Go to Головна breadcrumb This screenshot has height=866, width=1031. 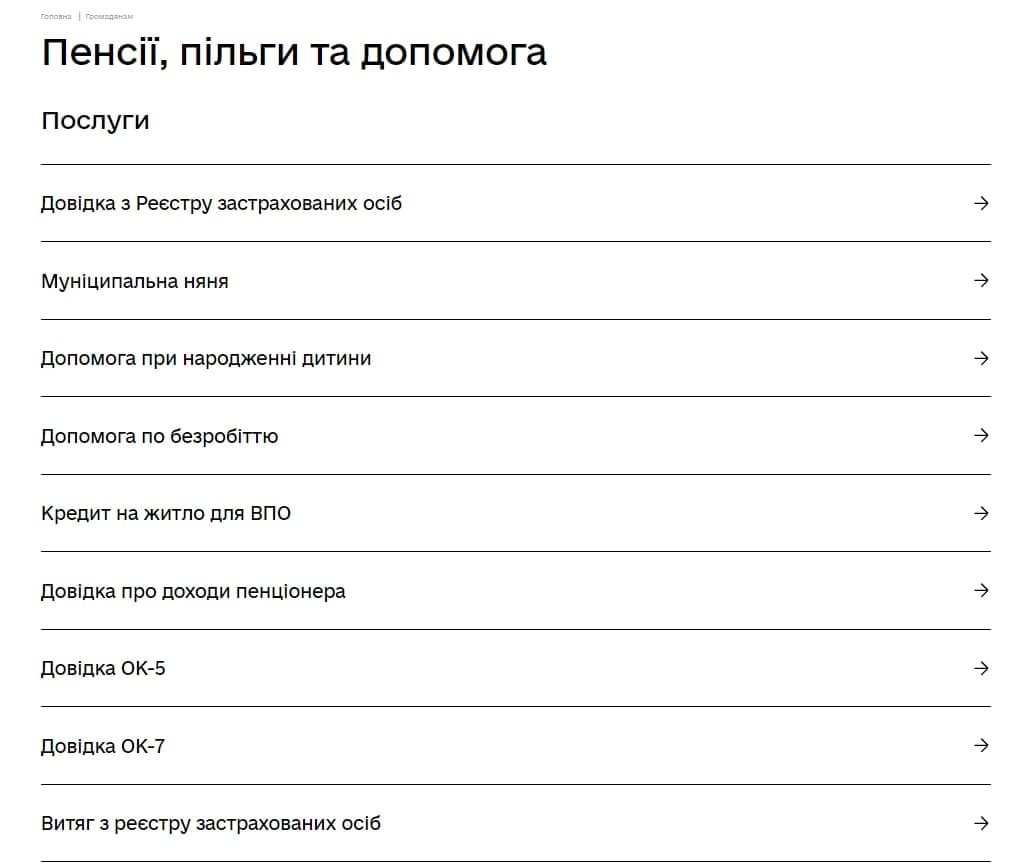(56, 17)
